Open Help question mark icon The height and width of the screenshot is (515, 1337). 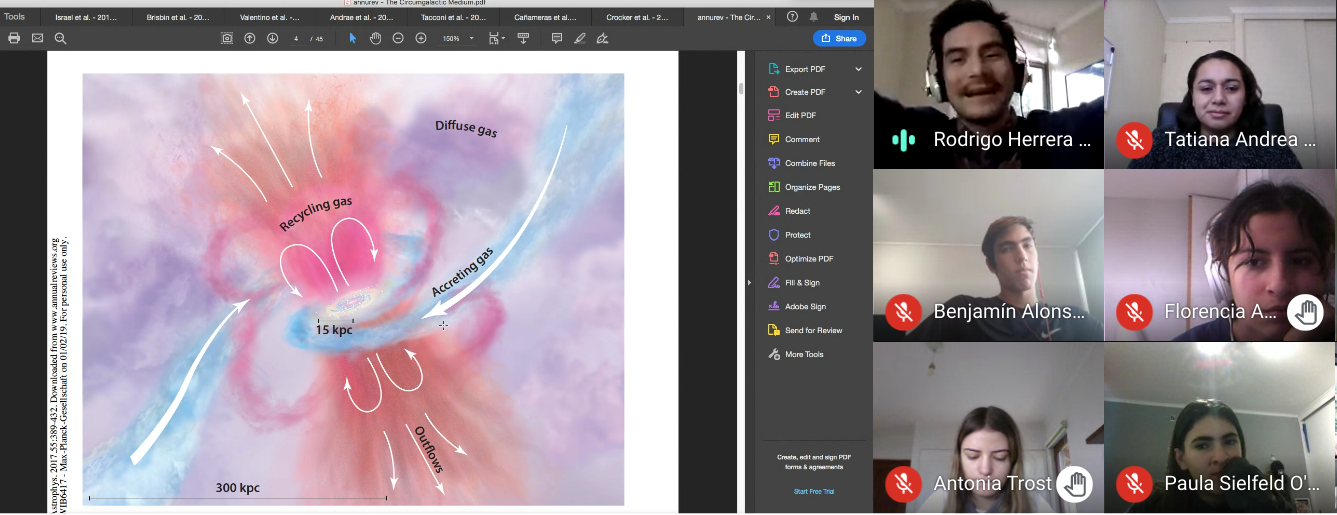coord(793,17)
